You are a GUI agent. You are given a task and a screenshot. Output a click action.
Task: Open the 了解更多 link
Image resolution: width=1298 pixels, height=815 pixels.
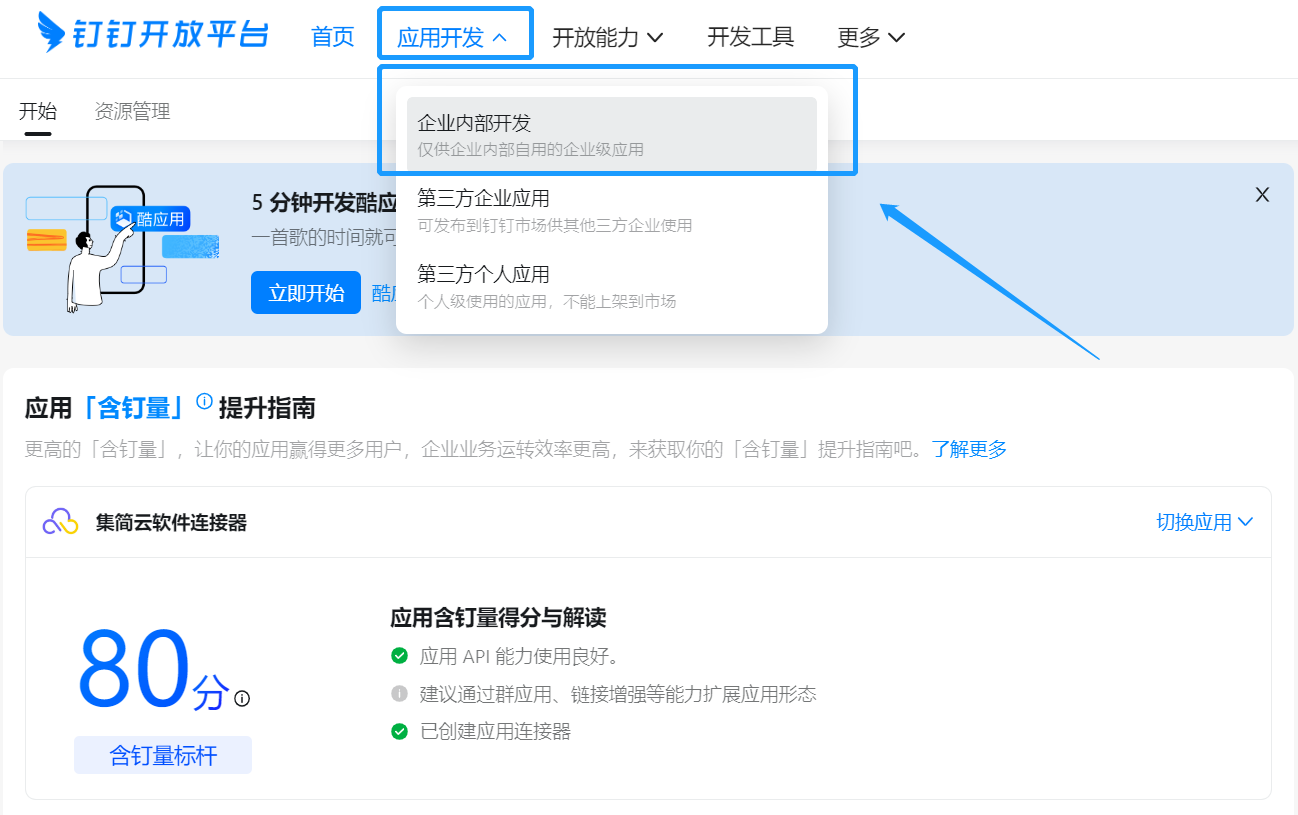tap(969, 449)
